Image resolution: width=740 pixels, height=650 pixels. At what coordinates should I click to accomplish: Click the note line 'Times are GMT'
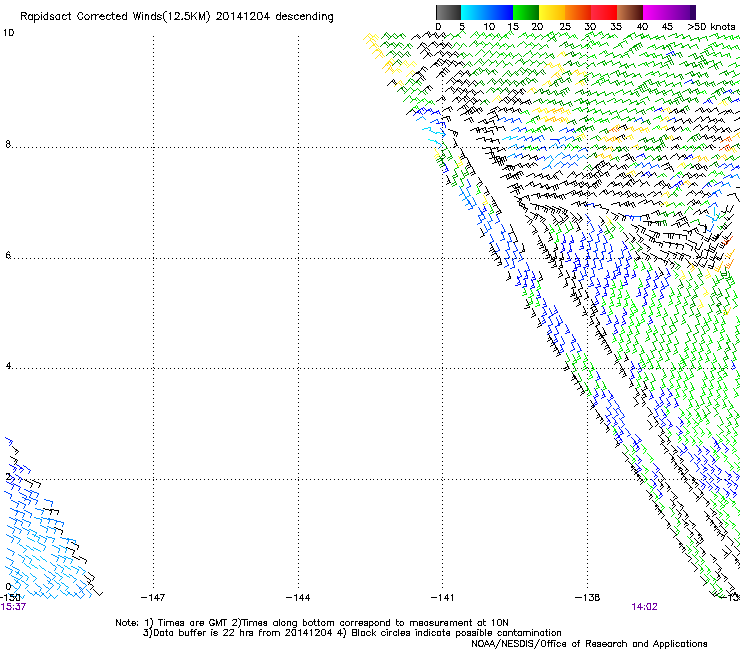193,623
